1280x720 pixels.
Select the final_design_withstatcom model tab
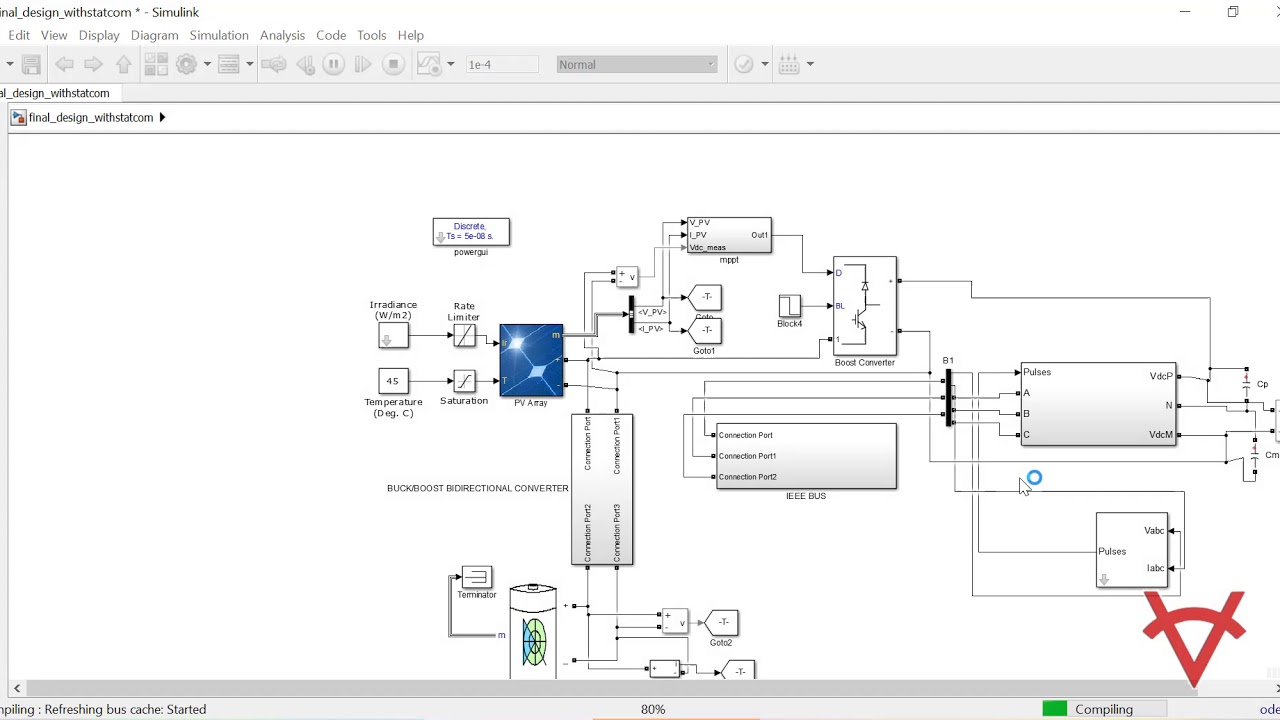pyautogui.click(x=58, y=93)
